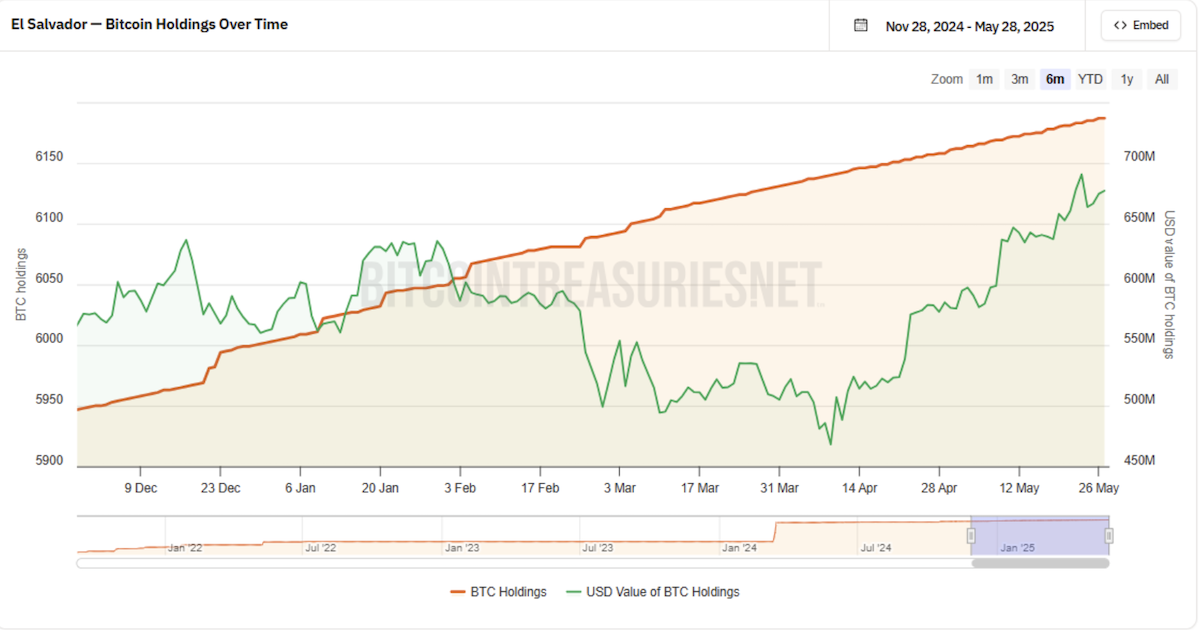Click the BTC holdings left axis title
Image resolution: width=1200 pixels, height=631 pixels.
(21, 284)
